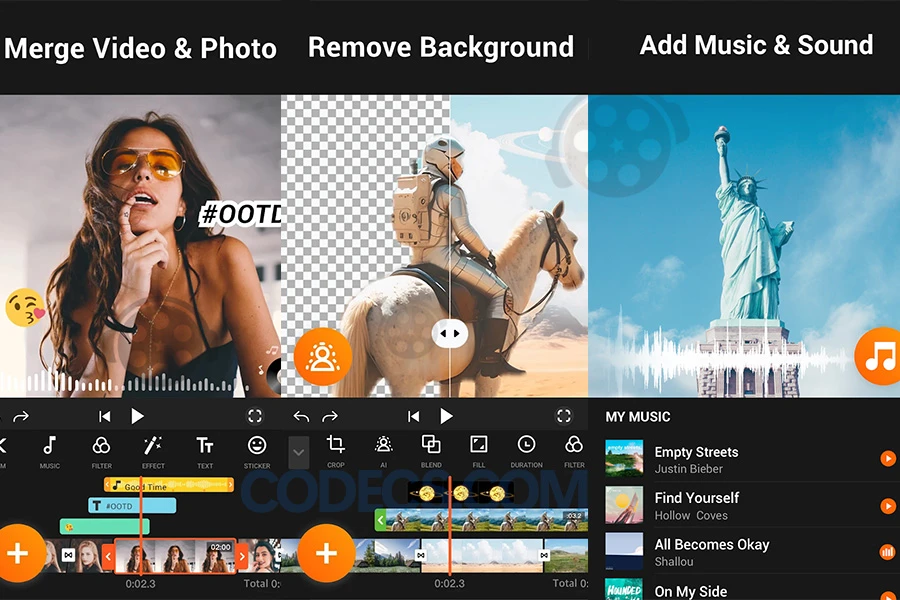Play the Find Yourself song
900x600 pixels.
point(887,506)
